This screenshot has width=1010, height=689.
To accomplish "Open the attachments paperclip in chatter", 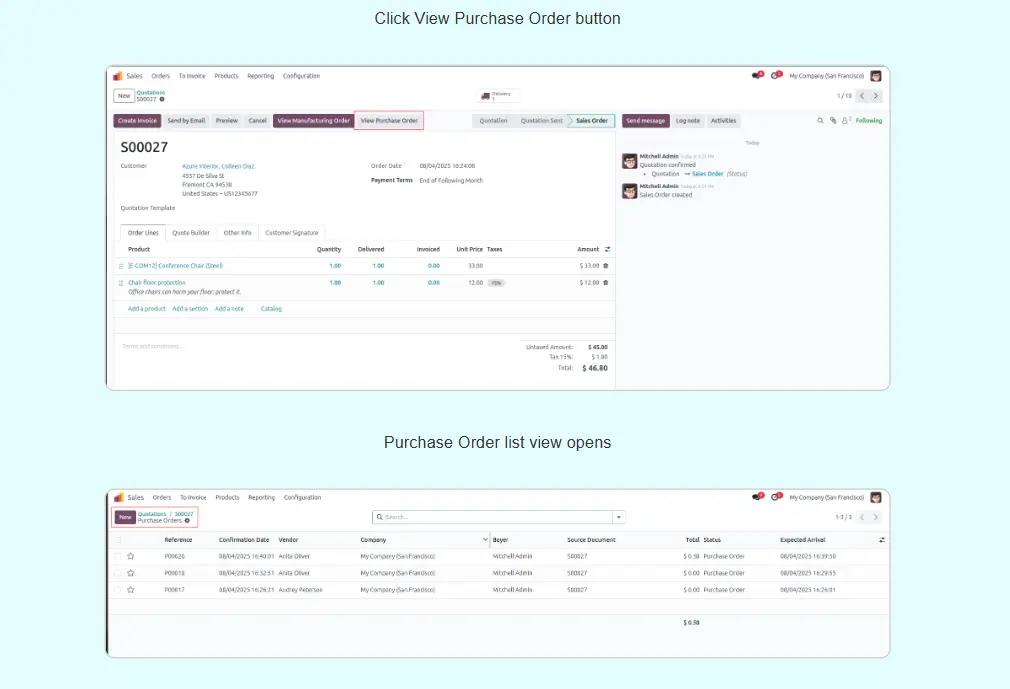I will pyautogui.click(x=833, y=121).
